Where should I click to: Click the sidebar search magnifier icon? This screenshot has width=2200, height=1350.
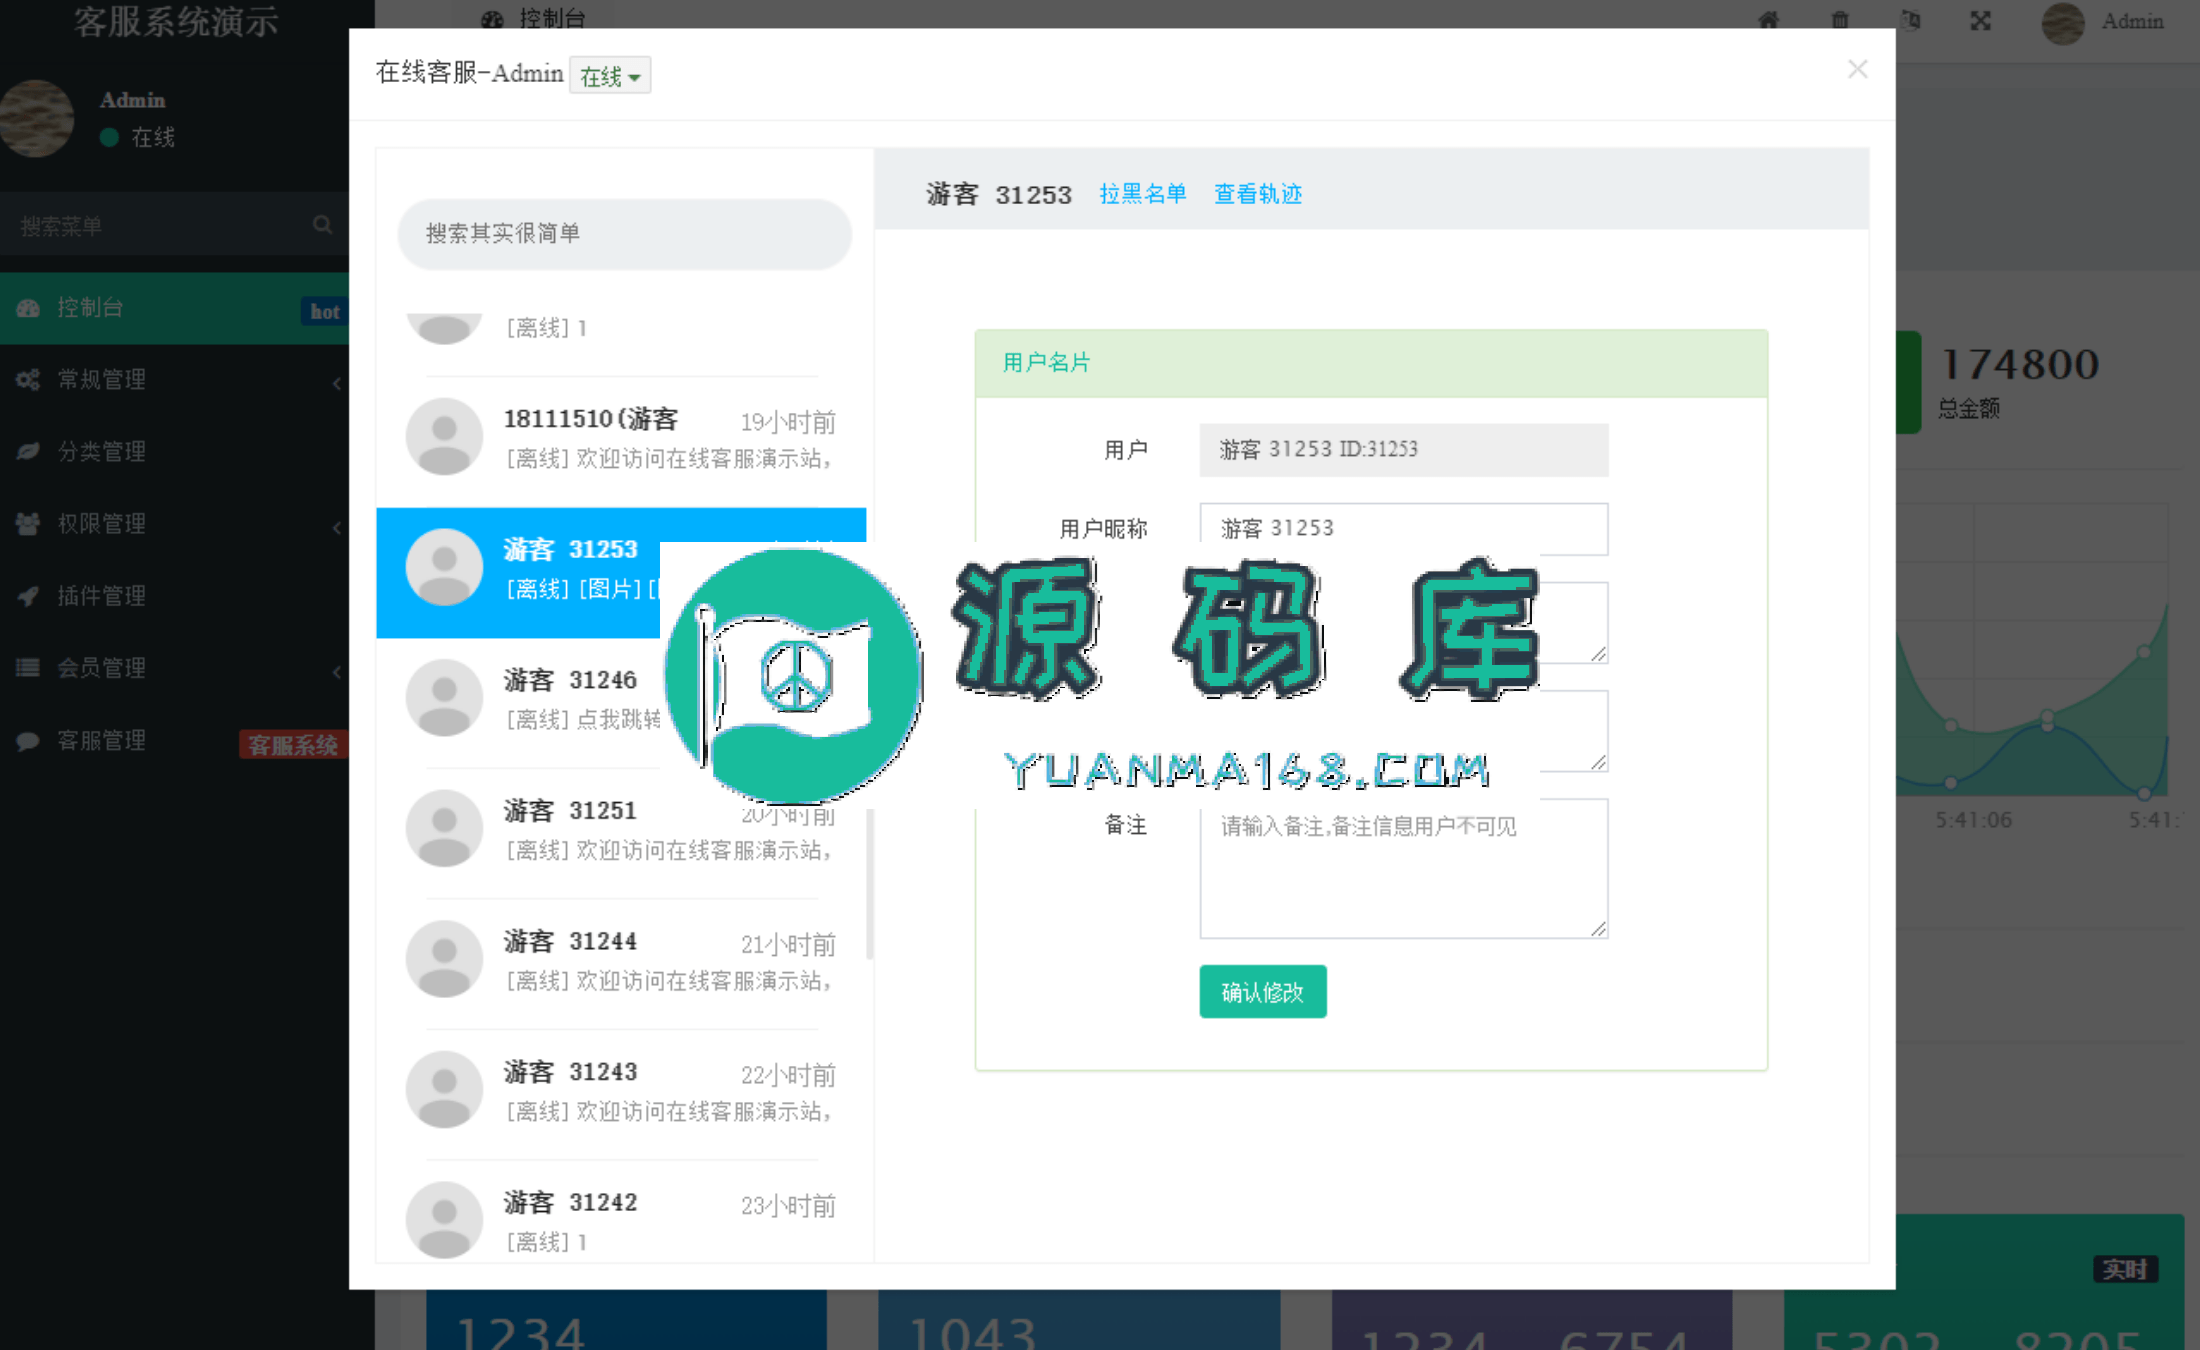(322, 225)
